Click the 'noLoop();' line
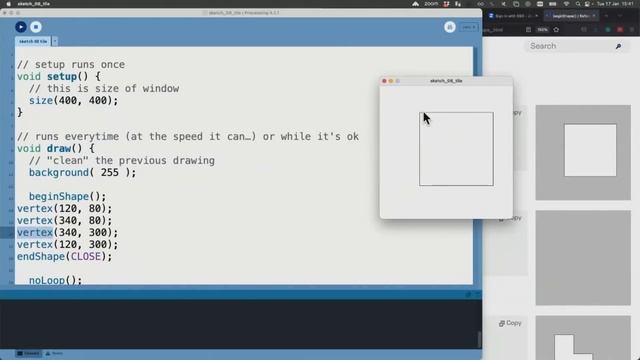Viewport: 640px width, 360px height. pos(56,280)
